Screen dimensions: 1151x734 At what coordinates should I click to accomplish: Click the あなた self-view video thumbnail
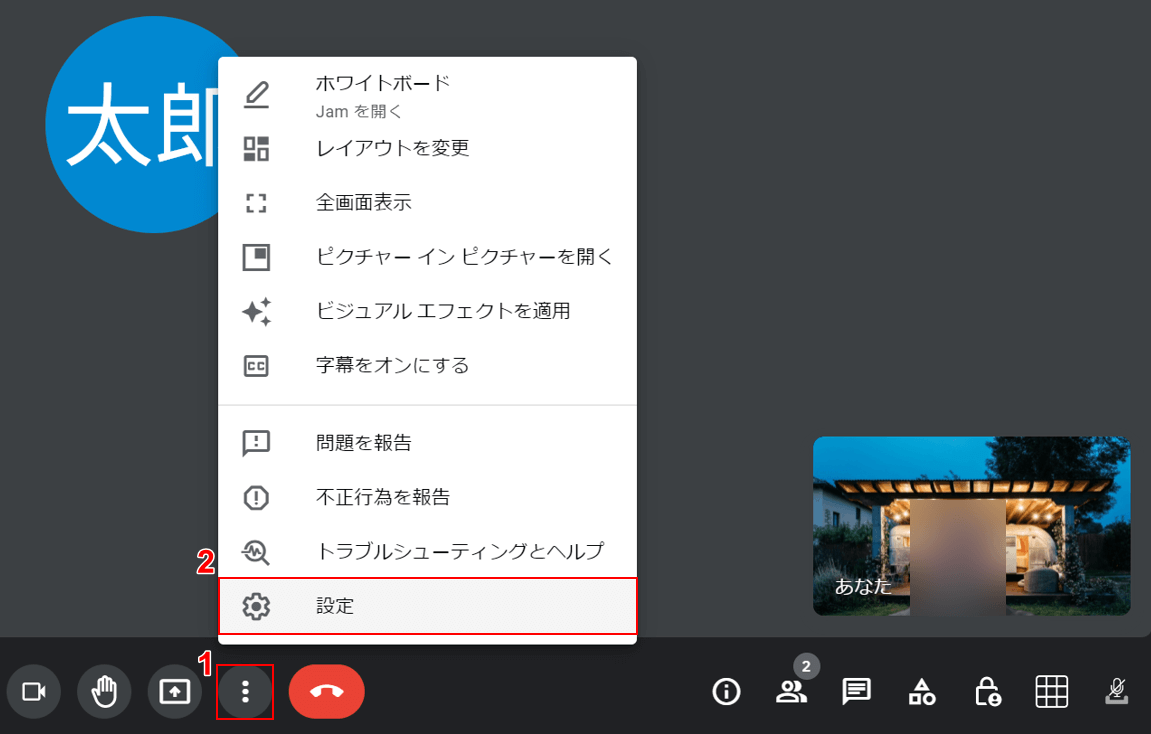point(971,526)
